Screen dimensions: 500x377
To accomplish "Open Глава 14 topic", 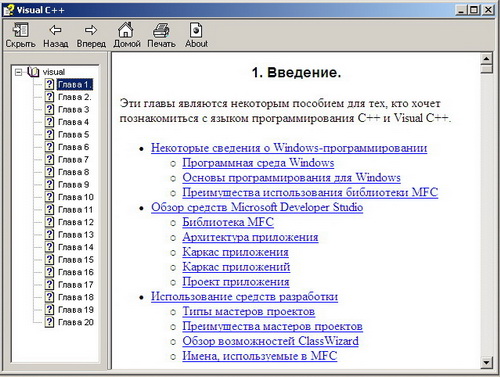I will pos(76,247).
